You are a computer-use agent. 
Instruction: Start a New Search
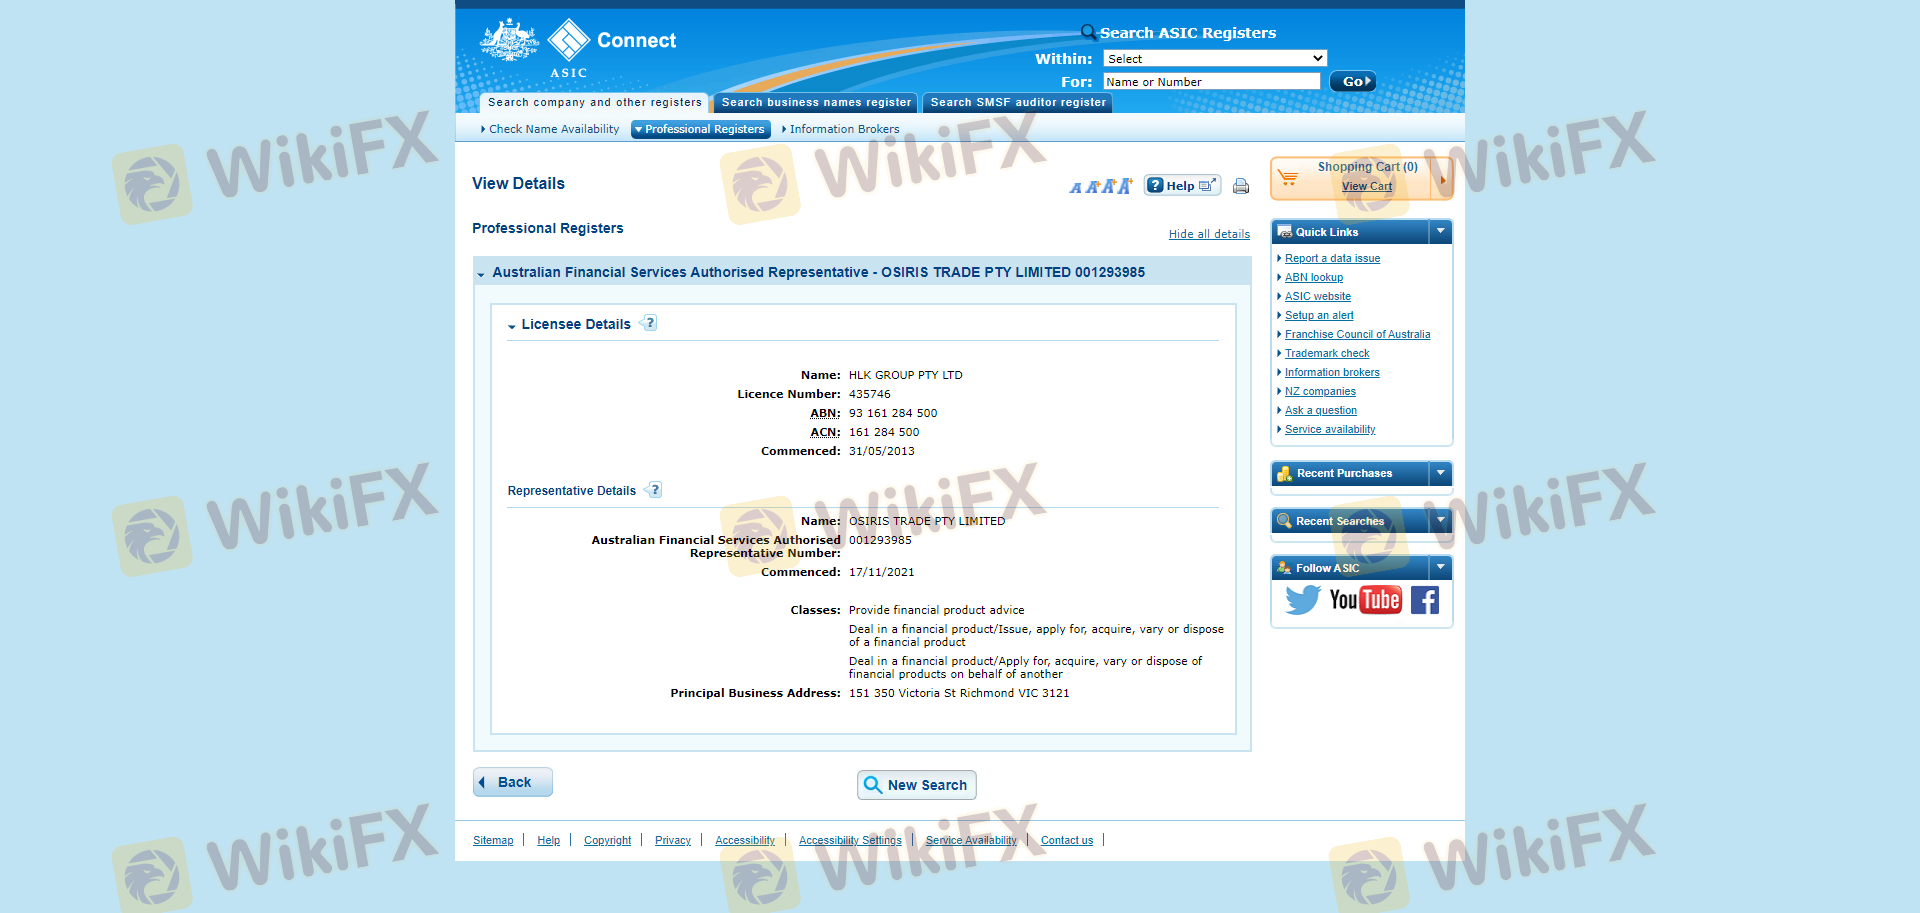point(917,785)
